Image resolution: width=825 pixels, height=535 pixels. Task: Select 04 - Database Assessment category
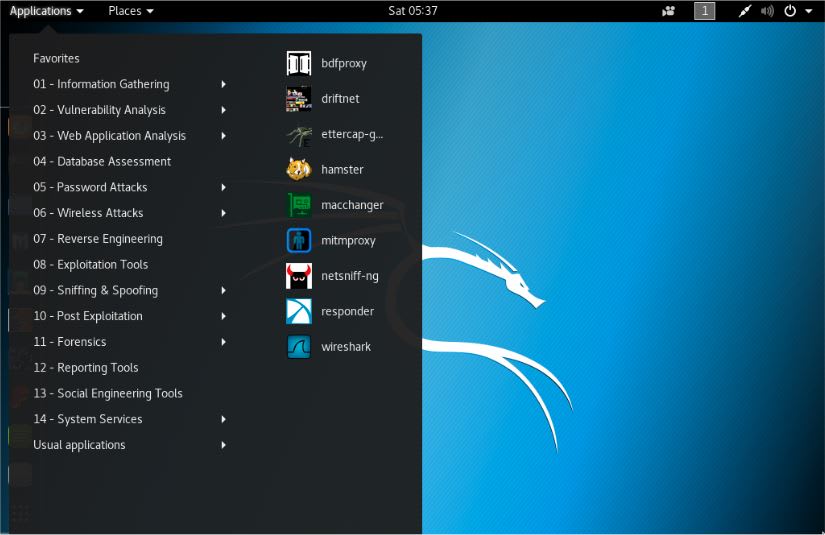(x=102, y=161)
